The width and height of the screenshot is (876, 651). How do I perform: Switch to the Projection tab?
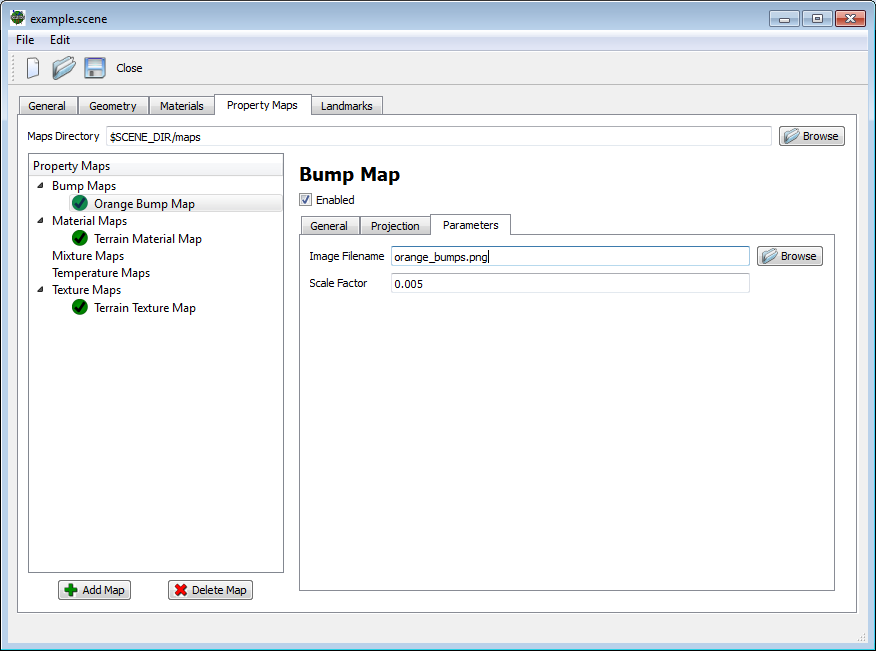tap(394, 225)
